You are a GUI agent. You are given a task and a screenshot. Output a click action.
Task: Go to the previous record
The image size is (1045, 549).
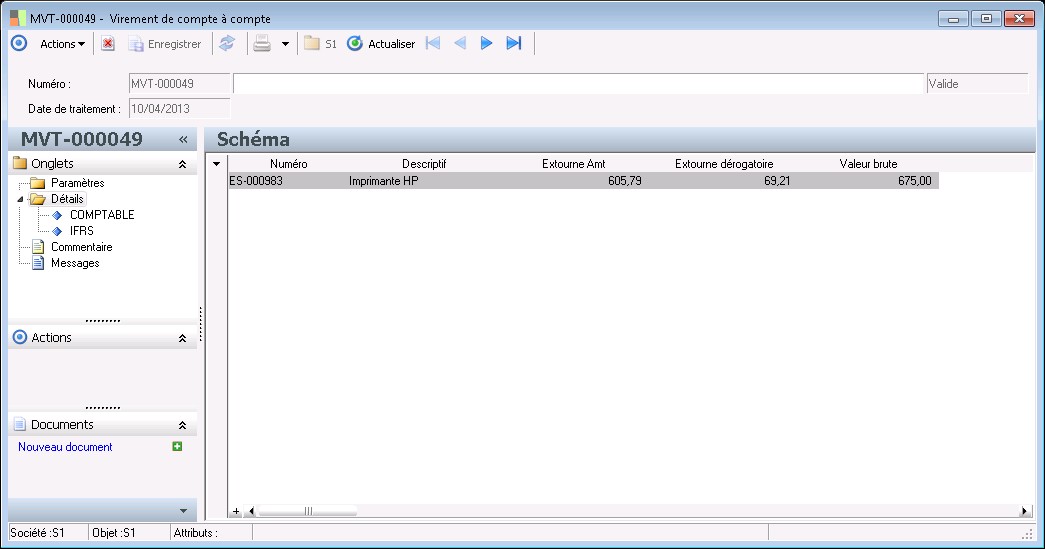point(460,44)
